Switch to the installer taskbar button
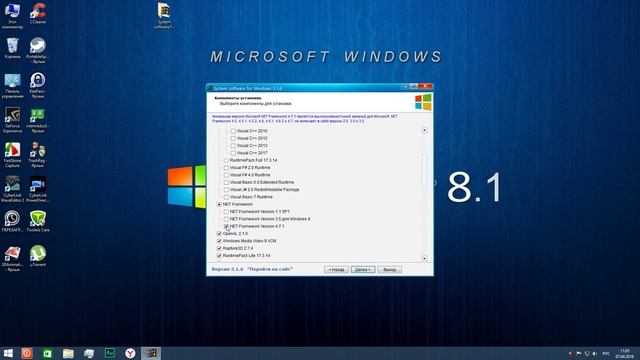 click(x=151, y=353)
